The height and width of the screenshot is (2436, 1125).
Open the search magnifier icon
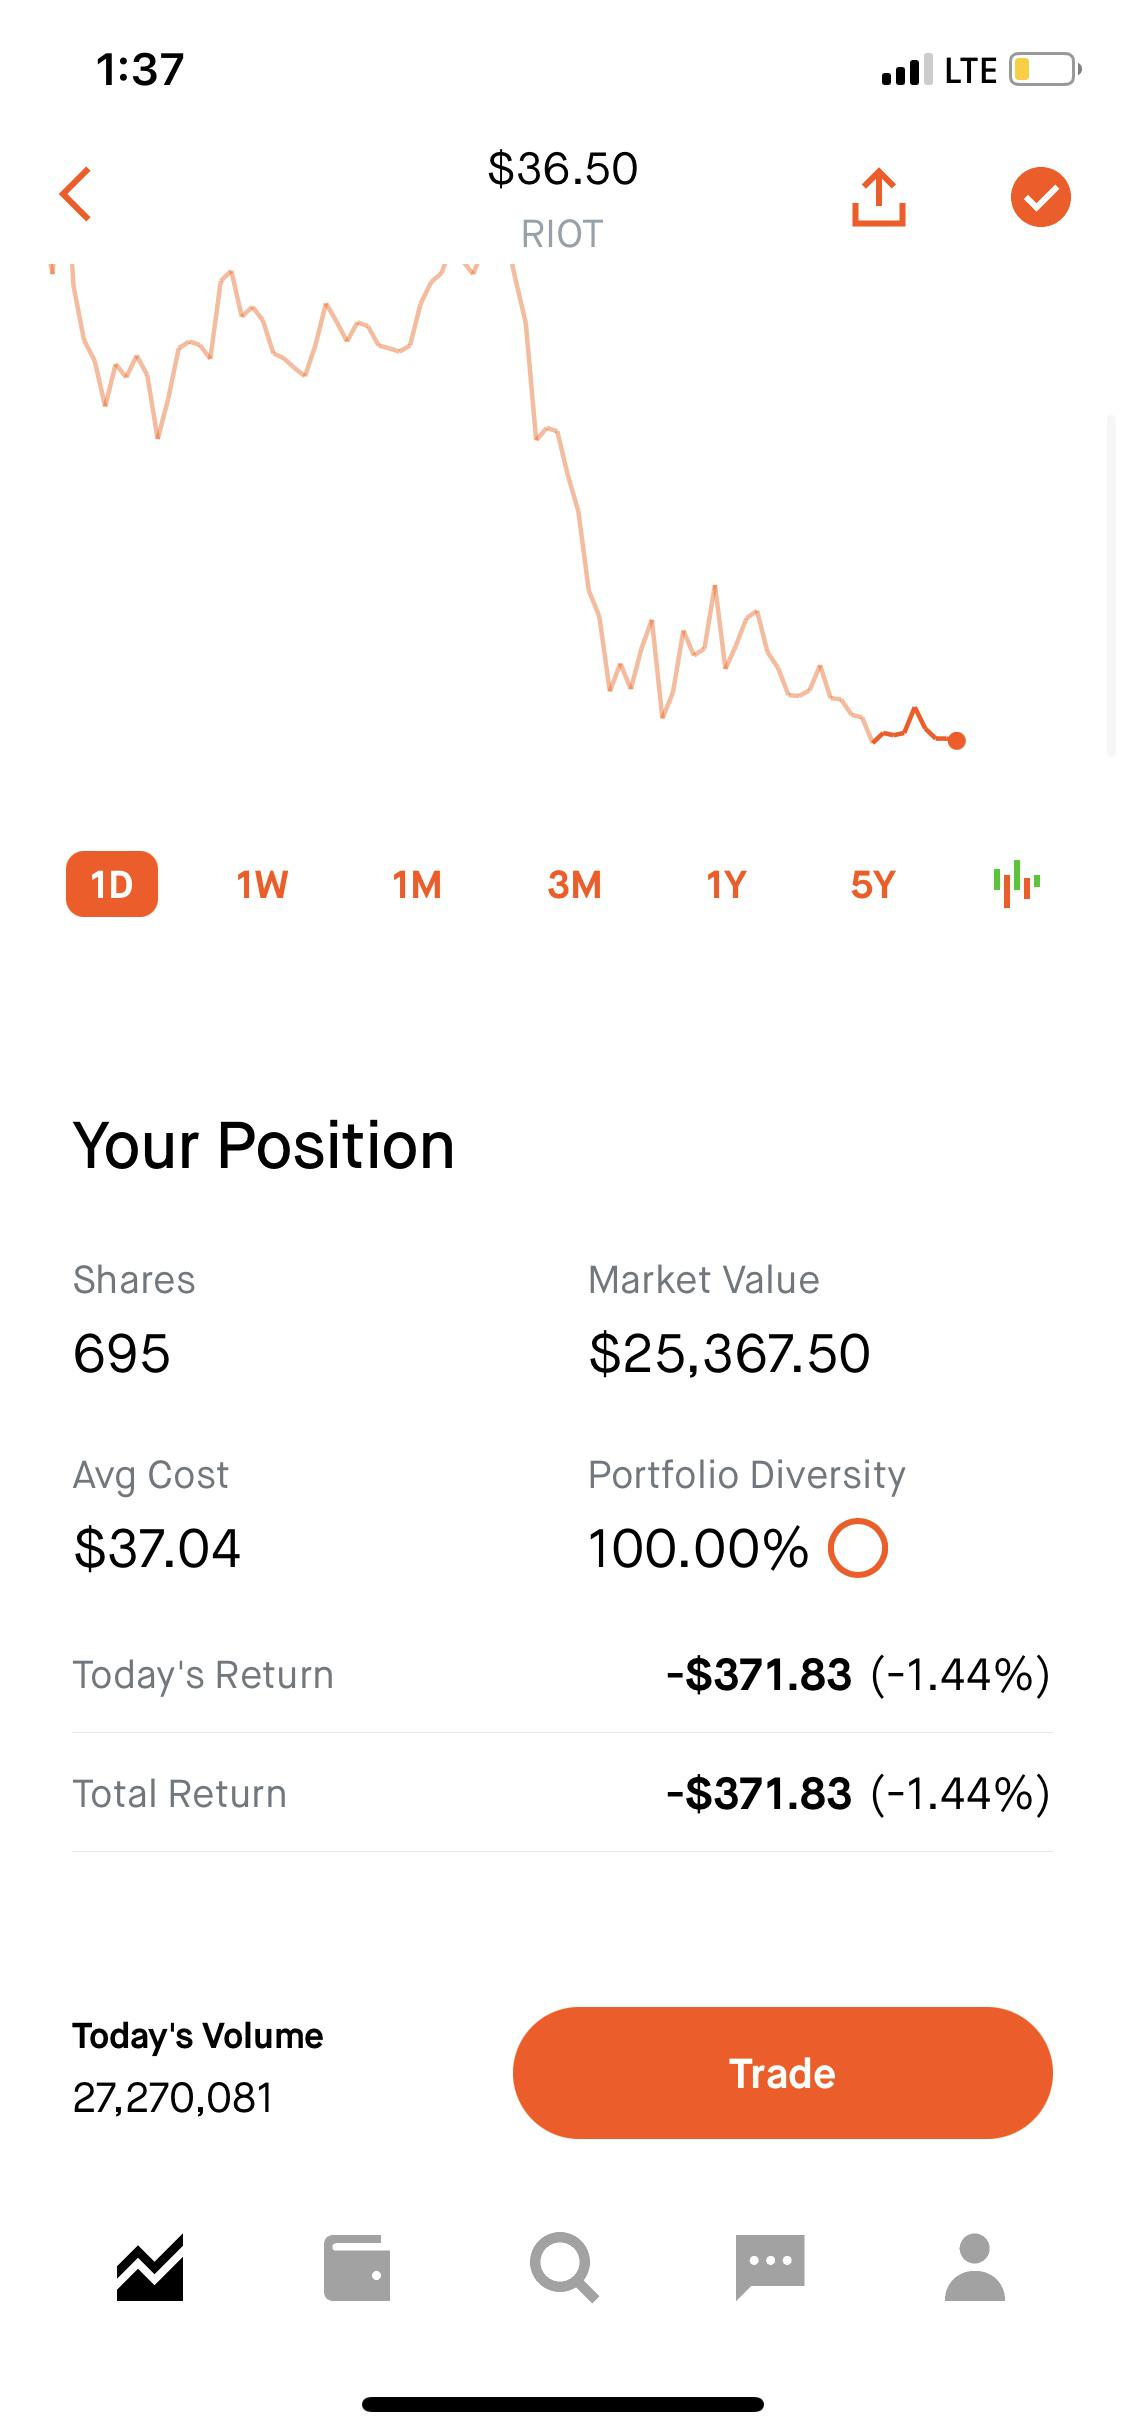(564, 2268)
